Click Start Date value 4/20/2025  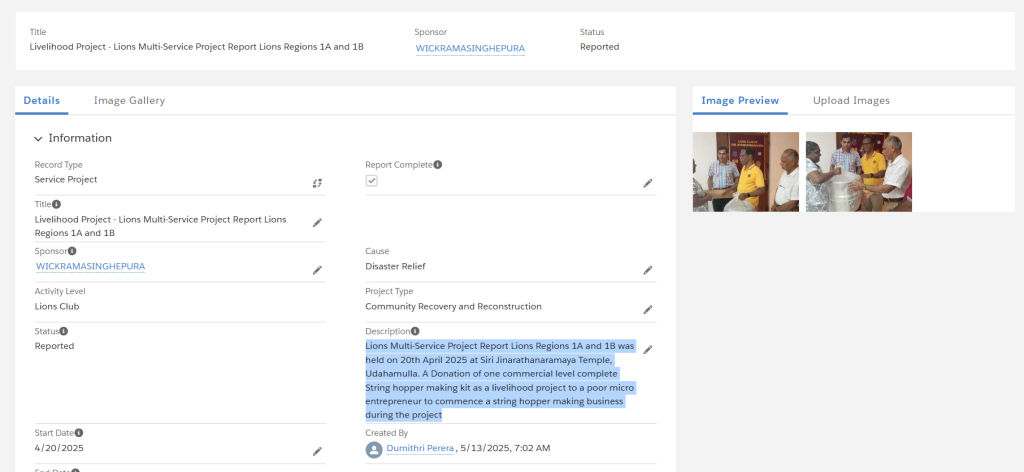(59, 448)
